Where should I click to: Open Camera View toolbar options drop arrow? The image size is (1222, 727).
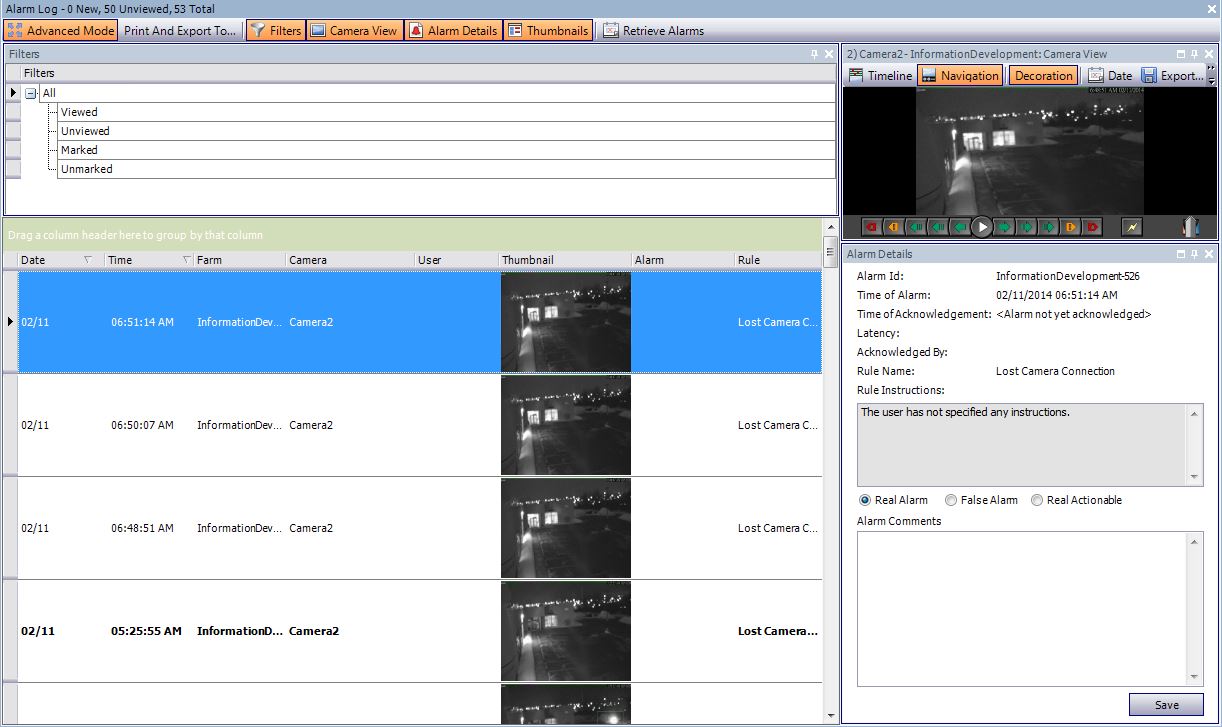[x=1212, y=81]
